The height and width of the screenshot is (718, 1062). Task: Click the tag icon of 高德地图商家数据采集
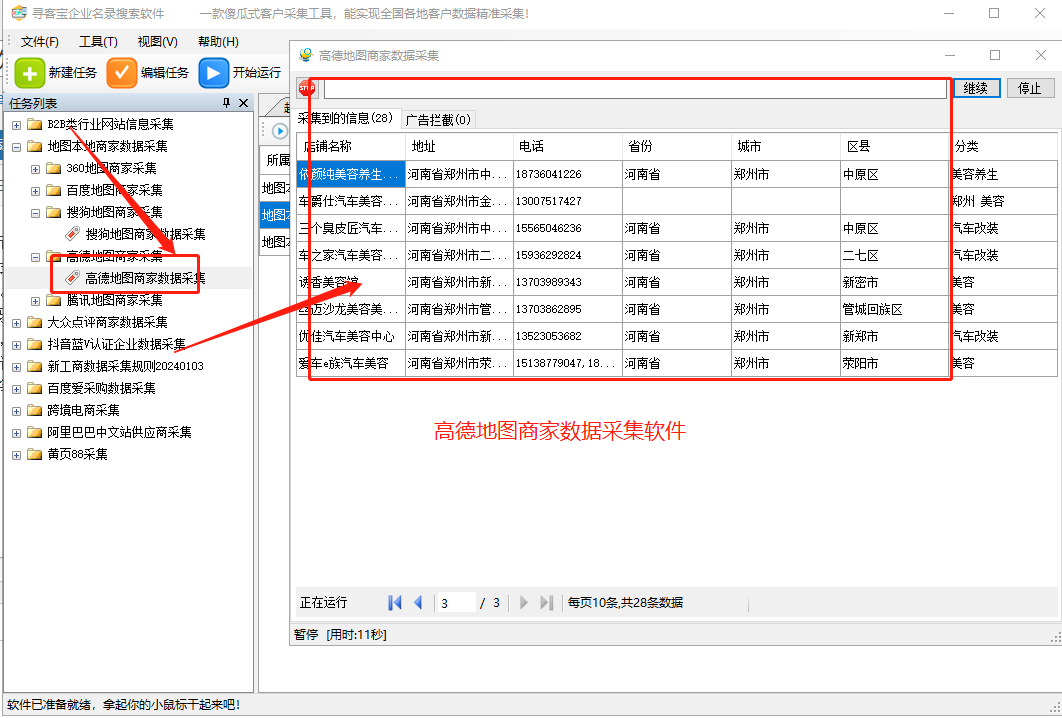72,278
